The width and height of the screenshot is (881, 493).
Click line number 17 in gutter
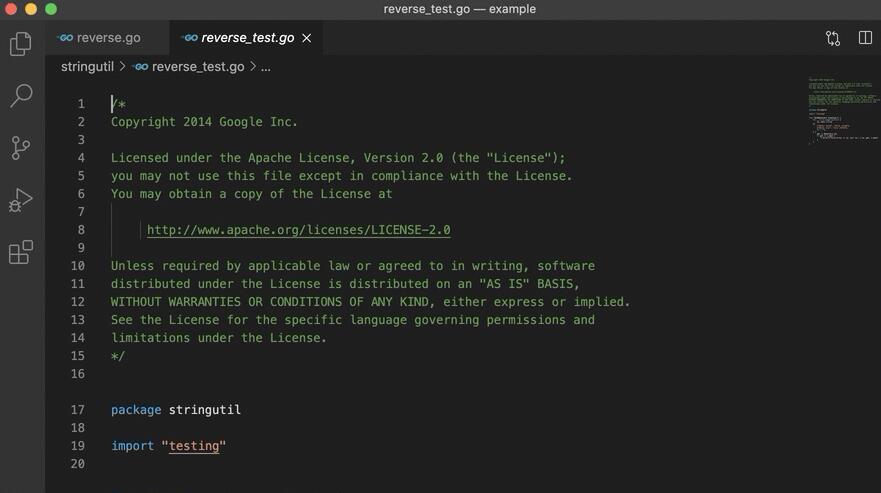[78, 410]
